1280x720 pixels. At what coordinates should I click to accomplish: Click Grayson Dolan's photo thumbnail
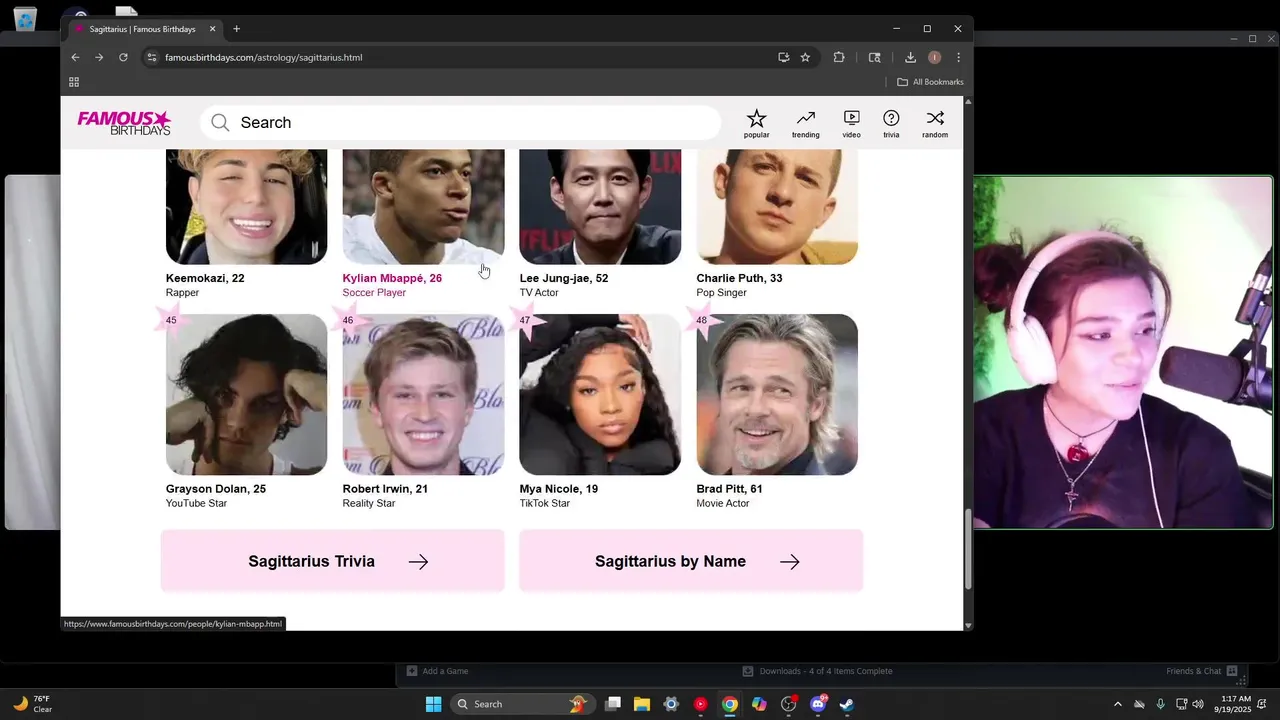coord(246,394)
